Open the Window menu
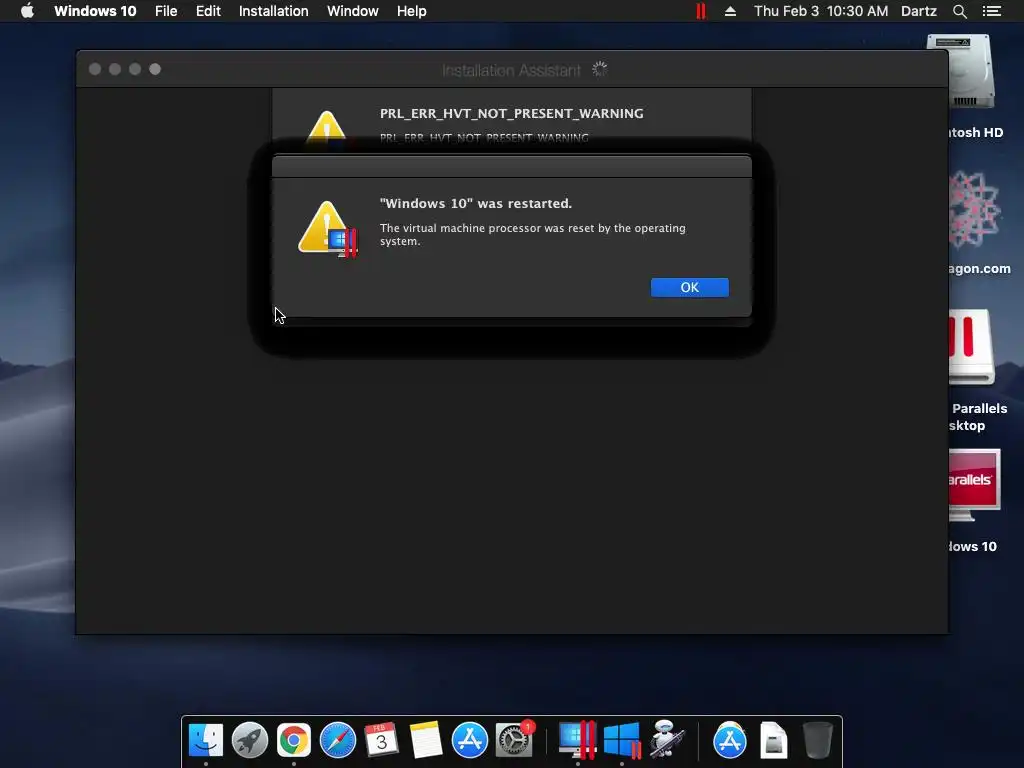 [x=353, y=11]
